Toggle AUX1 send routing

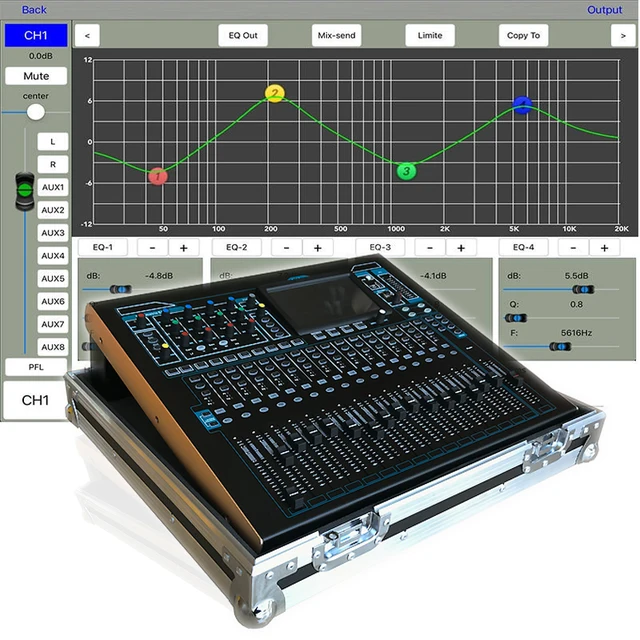click(53, 187)
